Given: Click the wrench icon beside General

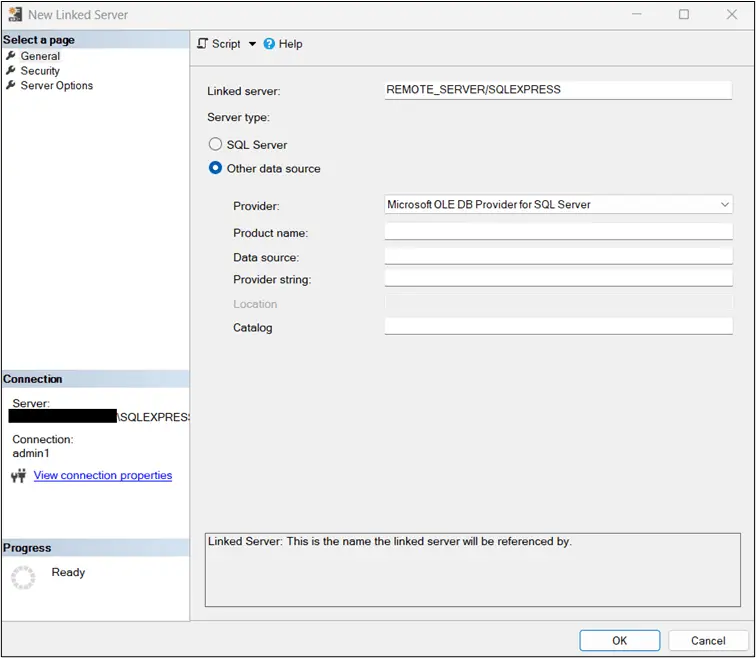Looking at the screenshot, I should pyautogui.click(x=11, y=56).
